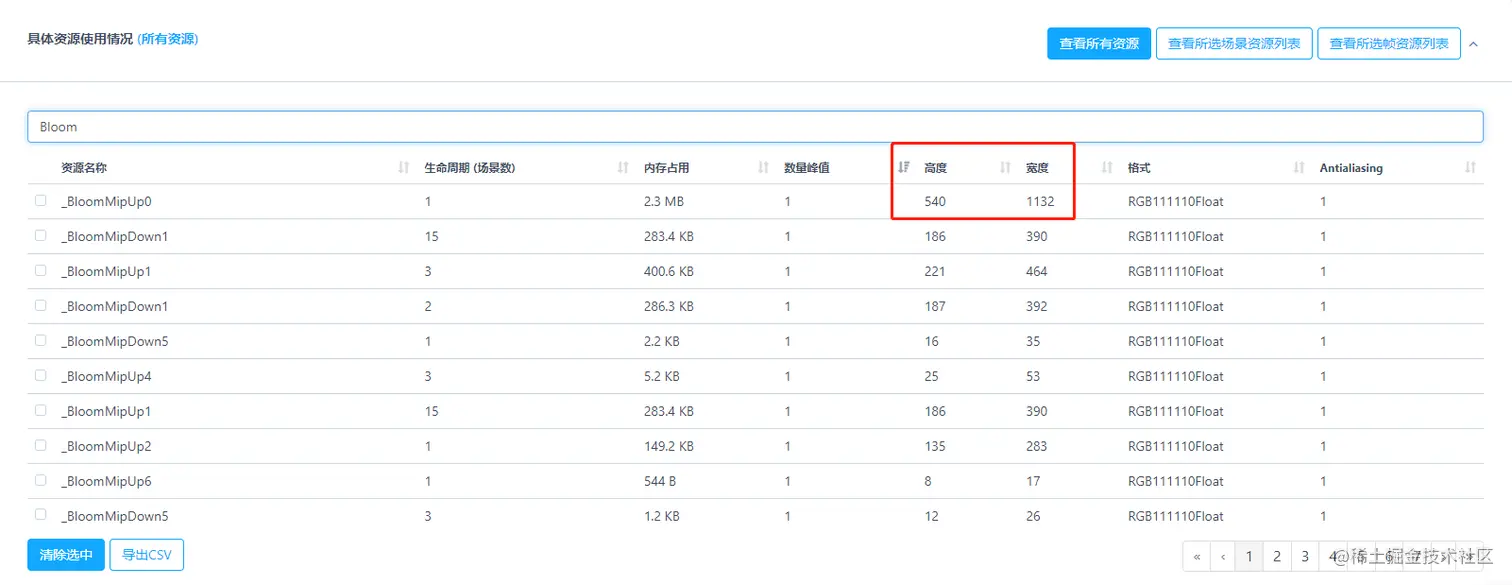Check the _BloomMipUp1 283.4 KB row
The width and height of the screenshot is (1512, 585).
tap(40, 411)
